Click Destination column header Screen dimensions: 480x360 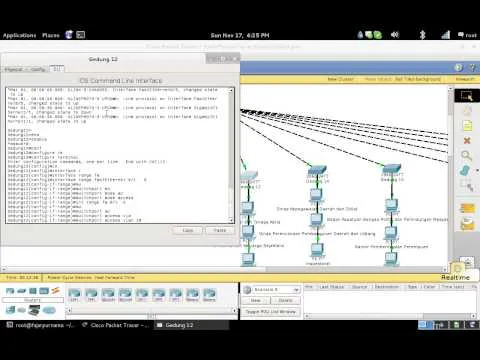pos(387,287)
